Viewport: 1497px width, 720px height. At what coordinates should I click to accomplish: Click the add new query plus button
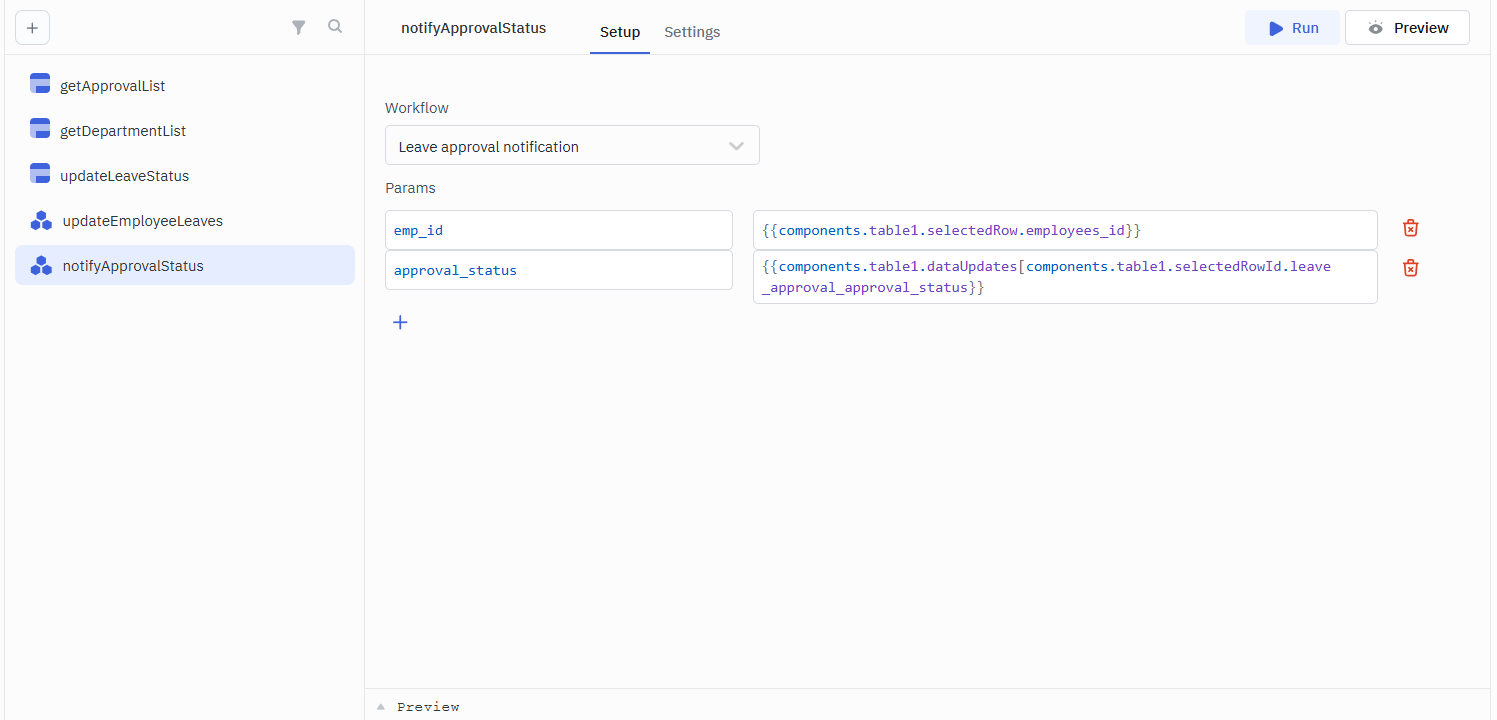click(32, 28)
